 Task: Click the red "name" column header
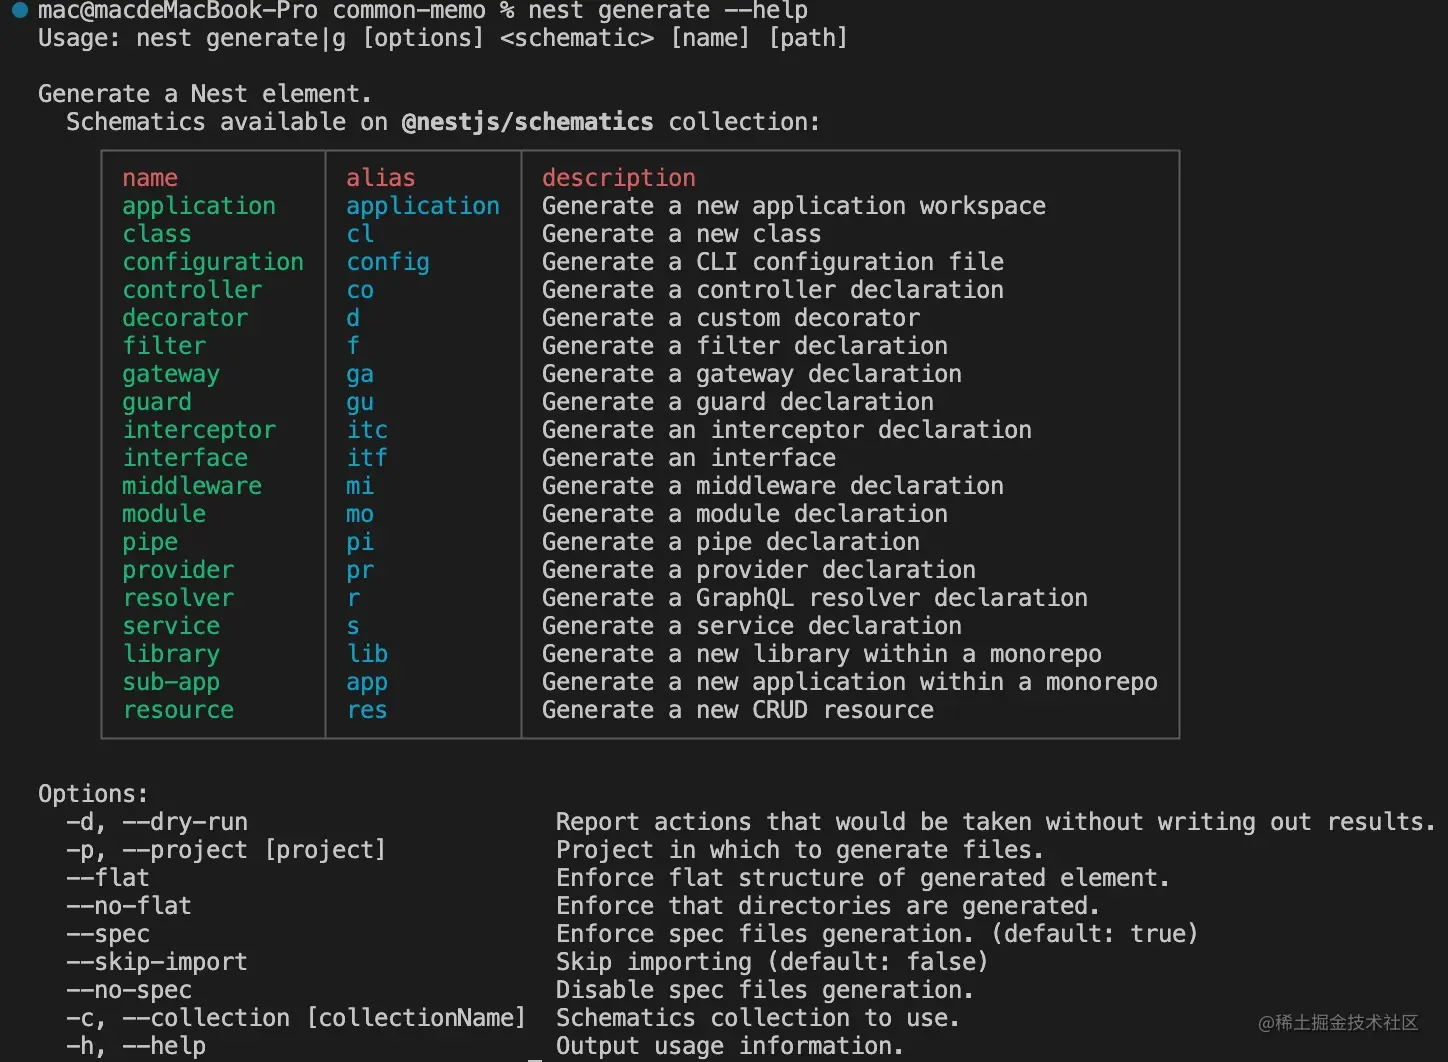coord(150,178)
